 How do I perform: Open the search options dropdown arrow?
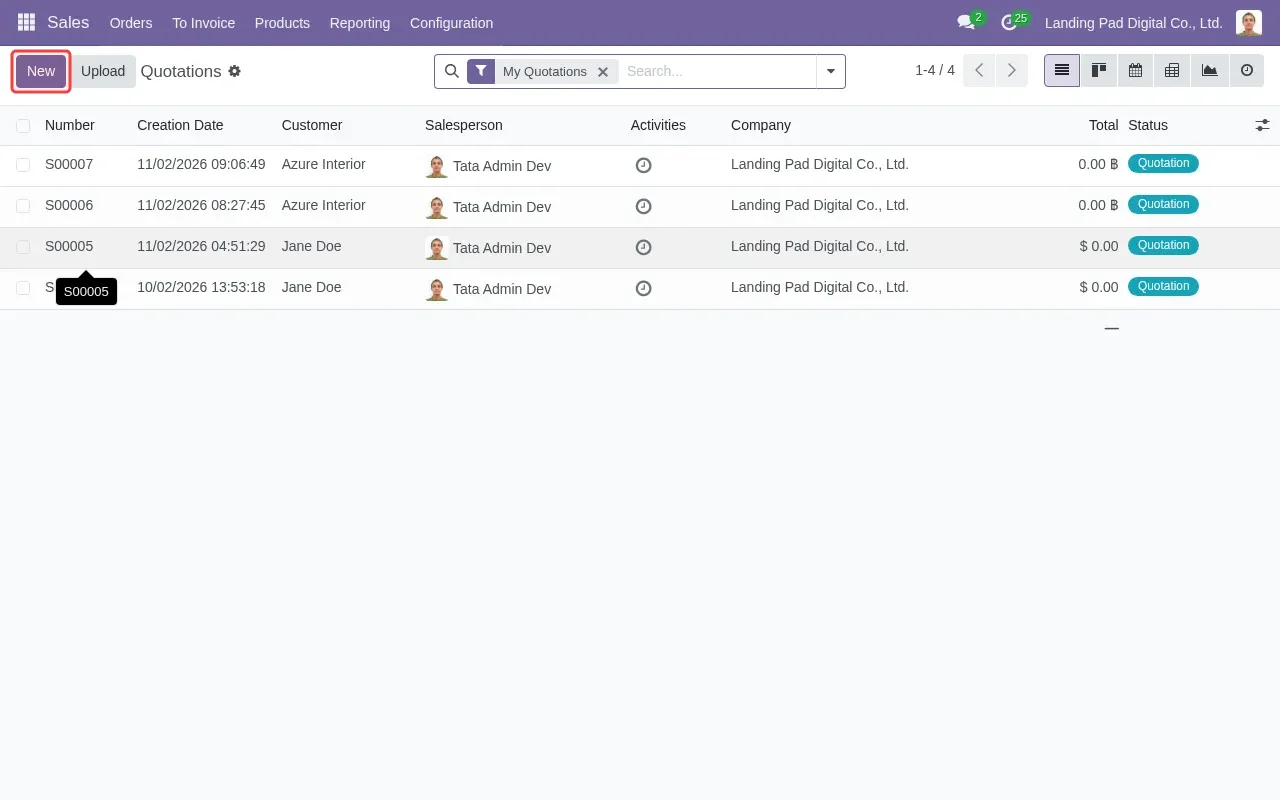[x=830, y=71]
